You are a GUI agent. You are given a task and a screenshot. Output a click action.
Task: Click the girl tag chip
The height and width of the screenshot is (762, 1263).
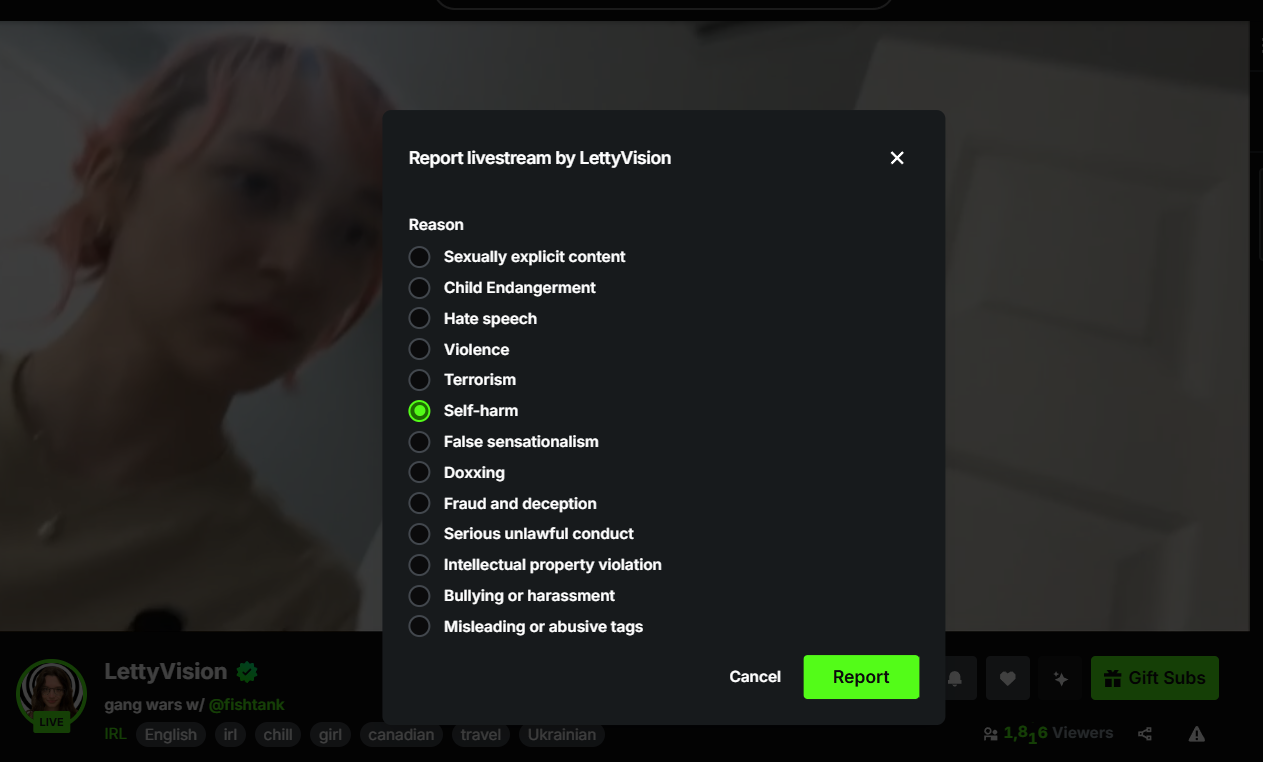pos(331,735)
